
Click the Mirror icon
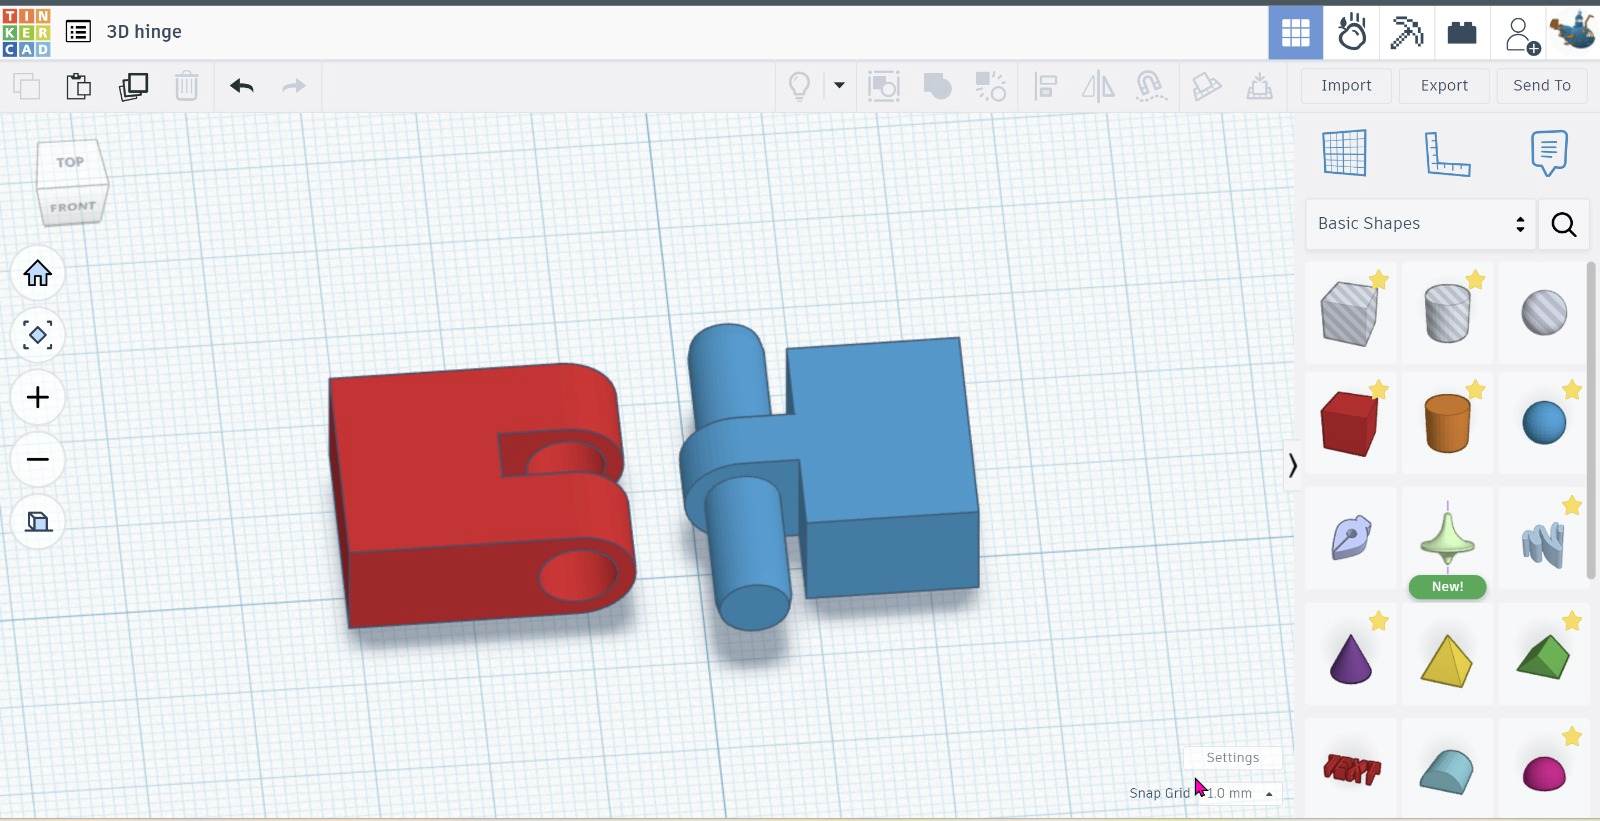[1098, 86]
